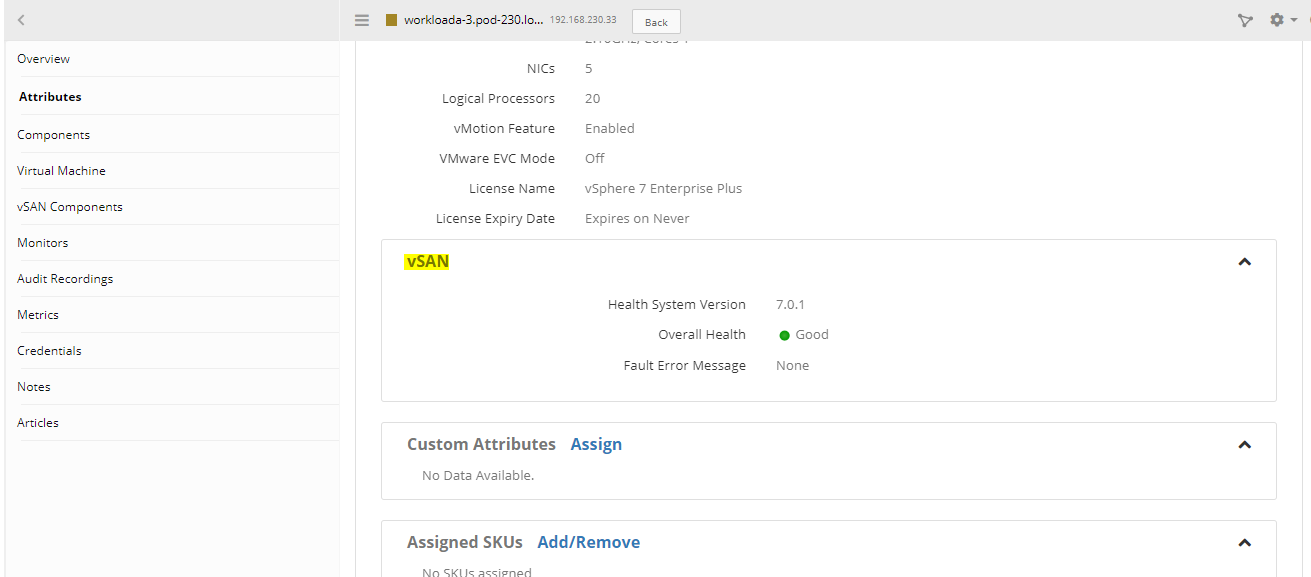The height and width of the screenshot is (577, 1311).
Task: Click the Add/Remove SKUs link
Action: (x=588, y=541)
